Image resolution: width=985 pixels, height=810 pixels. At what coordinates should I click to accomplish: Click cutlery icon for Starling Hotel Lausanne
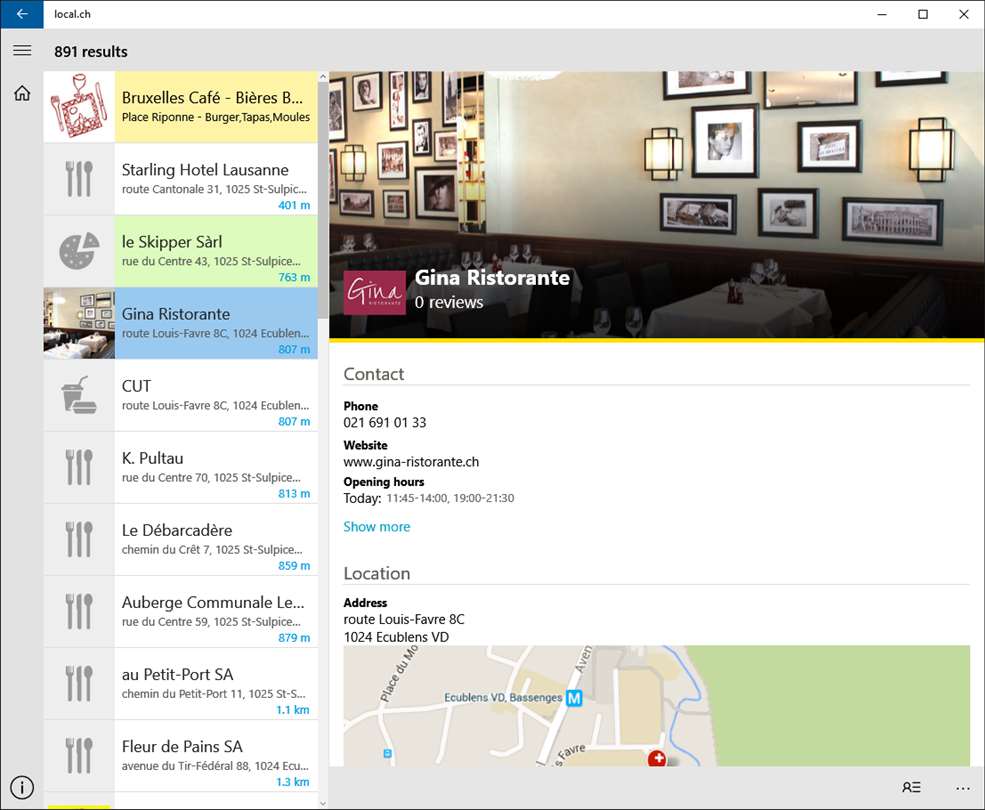pyautogui.click(x=79, y=179)
